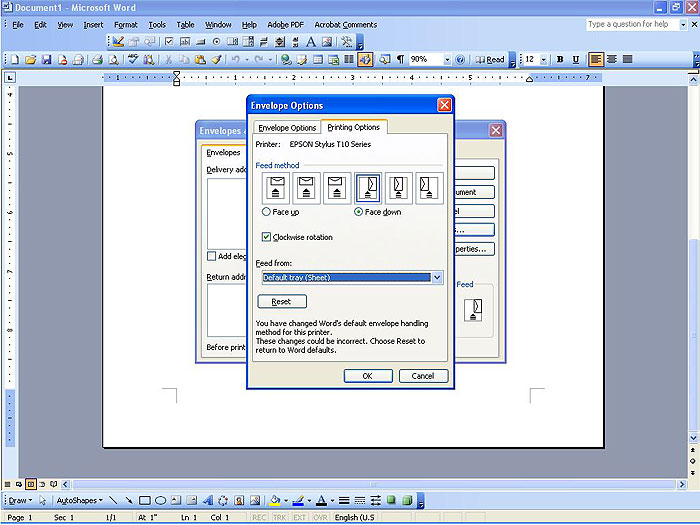This screenshot has width=700, height=525.
Task: Select the Oval shape tool
Action: pos(161,500)
